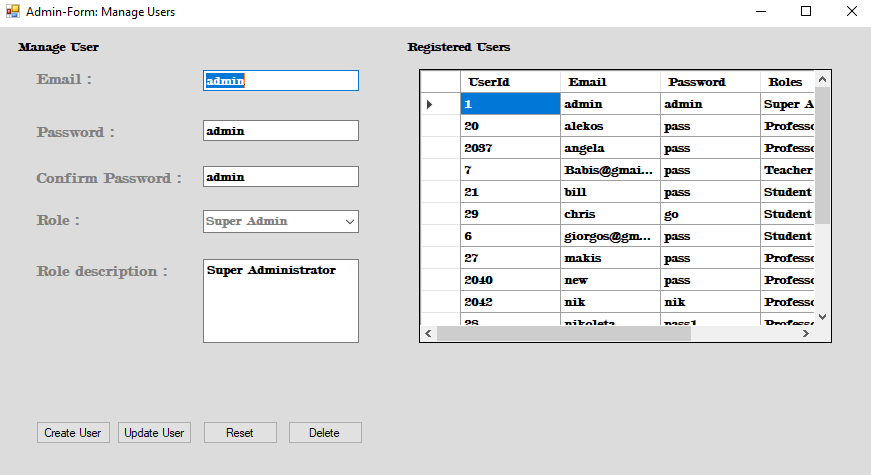Viewport: 871px width, 475px height.
Task: Click the grid's horizontal scrollbar right arrow
Action: (x=806, y=333)
